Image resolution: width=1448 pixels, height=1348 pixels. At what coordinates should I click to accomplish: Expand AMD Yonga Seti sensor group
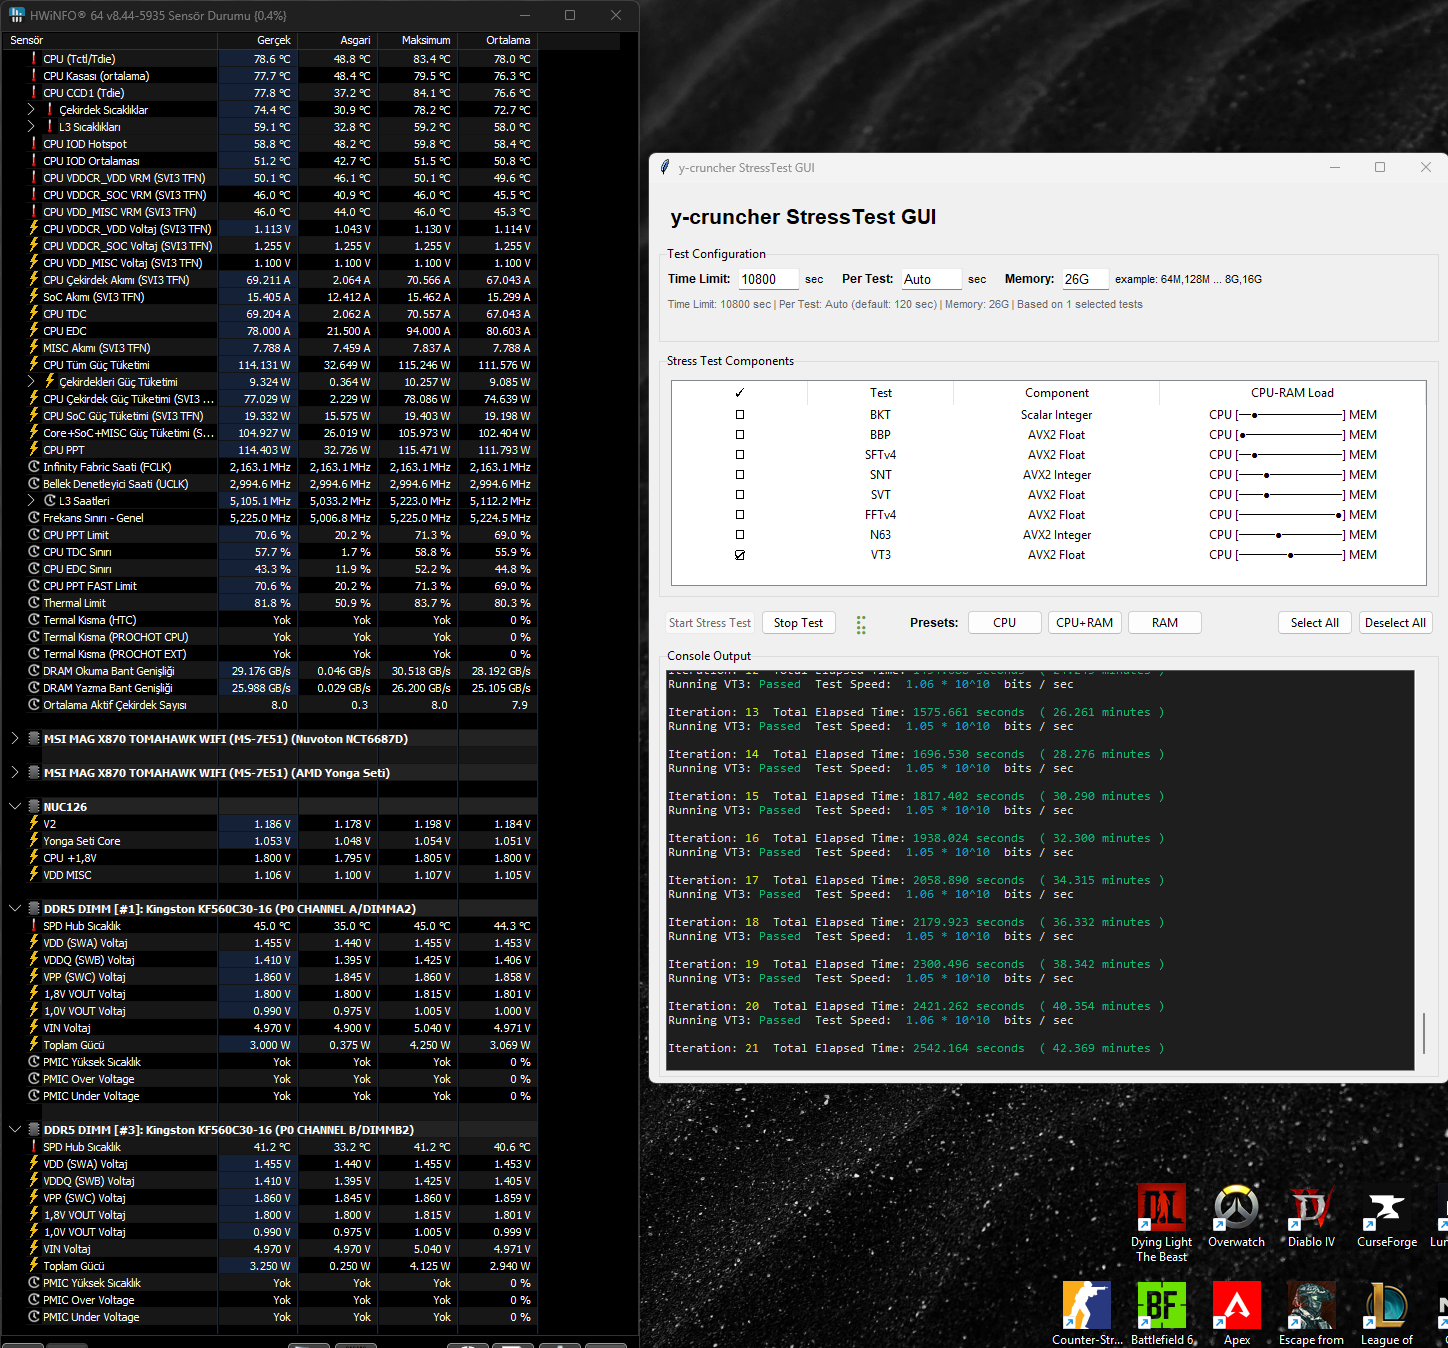[x=14, y=773]
